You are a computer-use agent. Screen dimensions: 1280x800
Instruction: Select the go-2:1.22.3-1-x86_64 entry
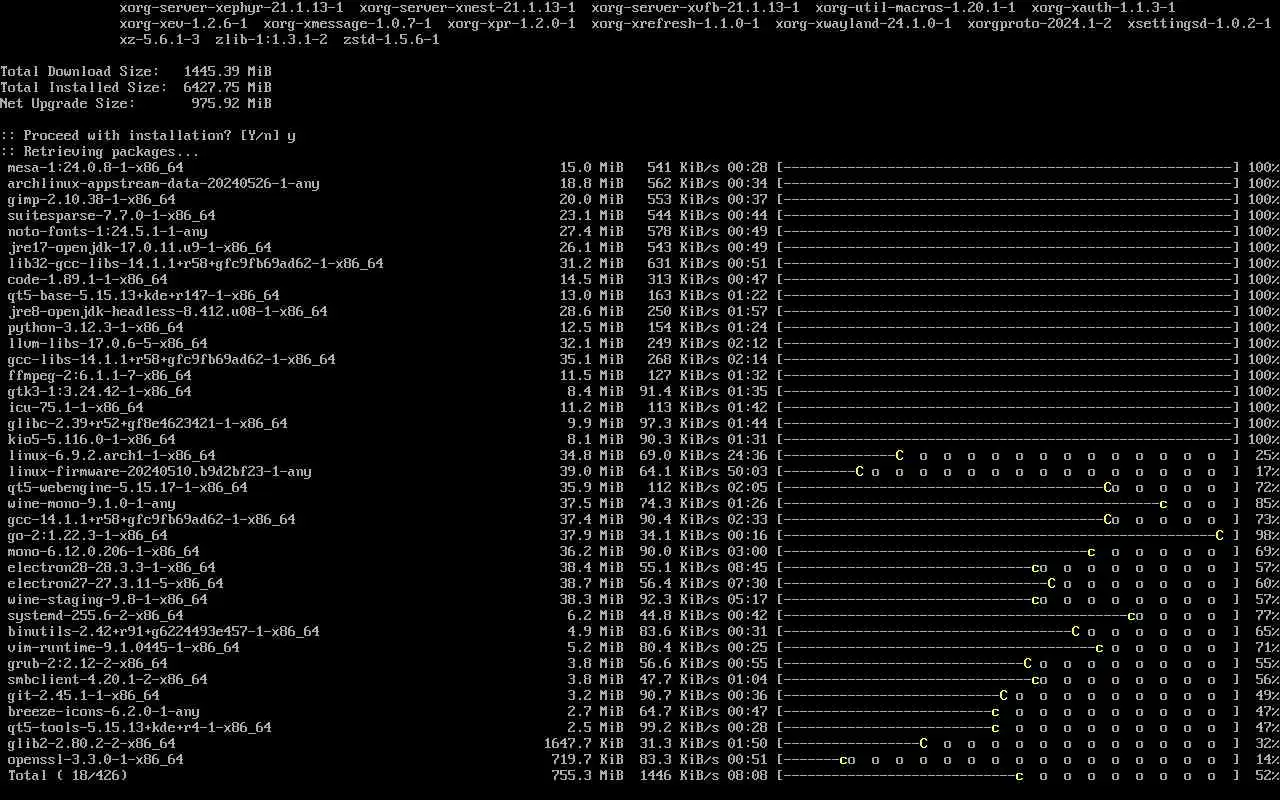[x=87, y=536]
